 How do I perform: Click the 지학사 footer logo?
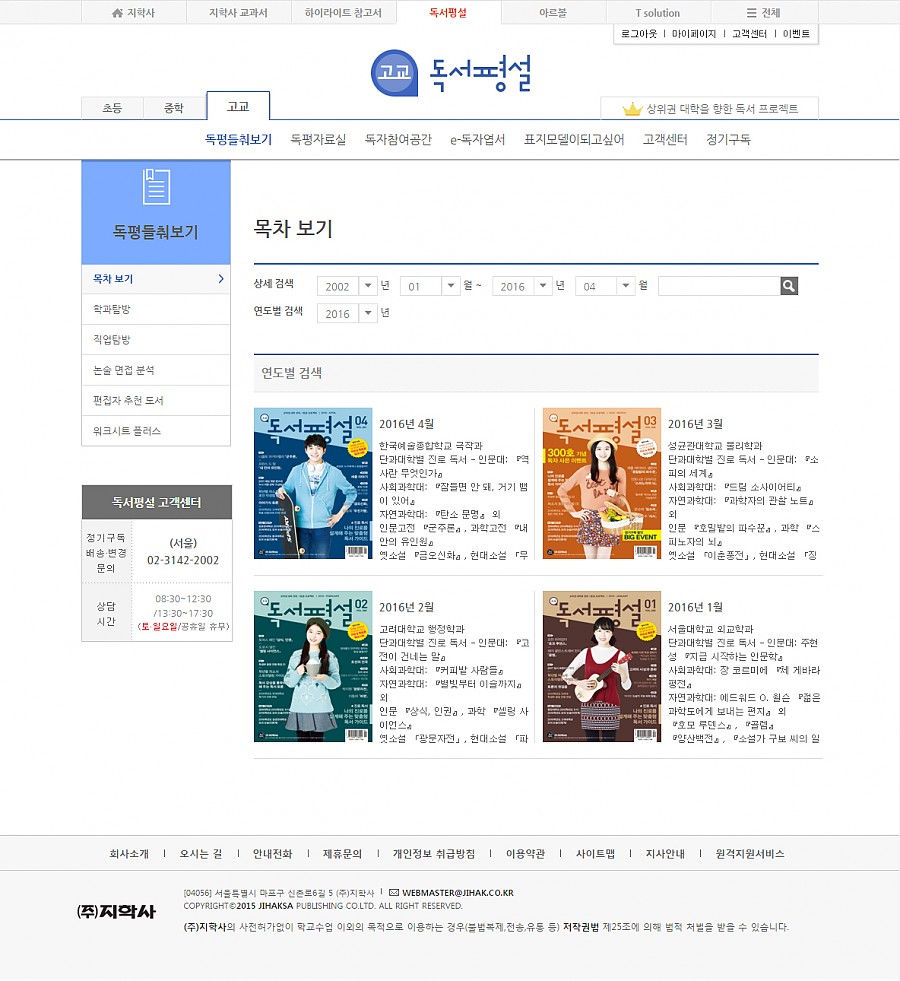pos(117,911)
